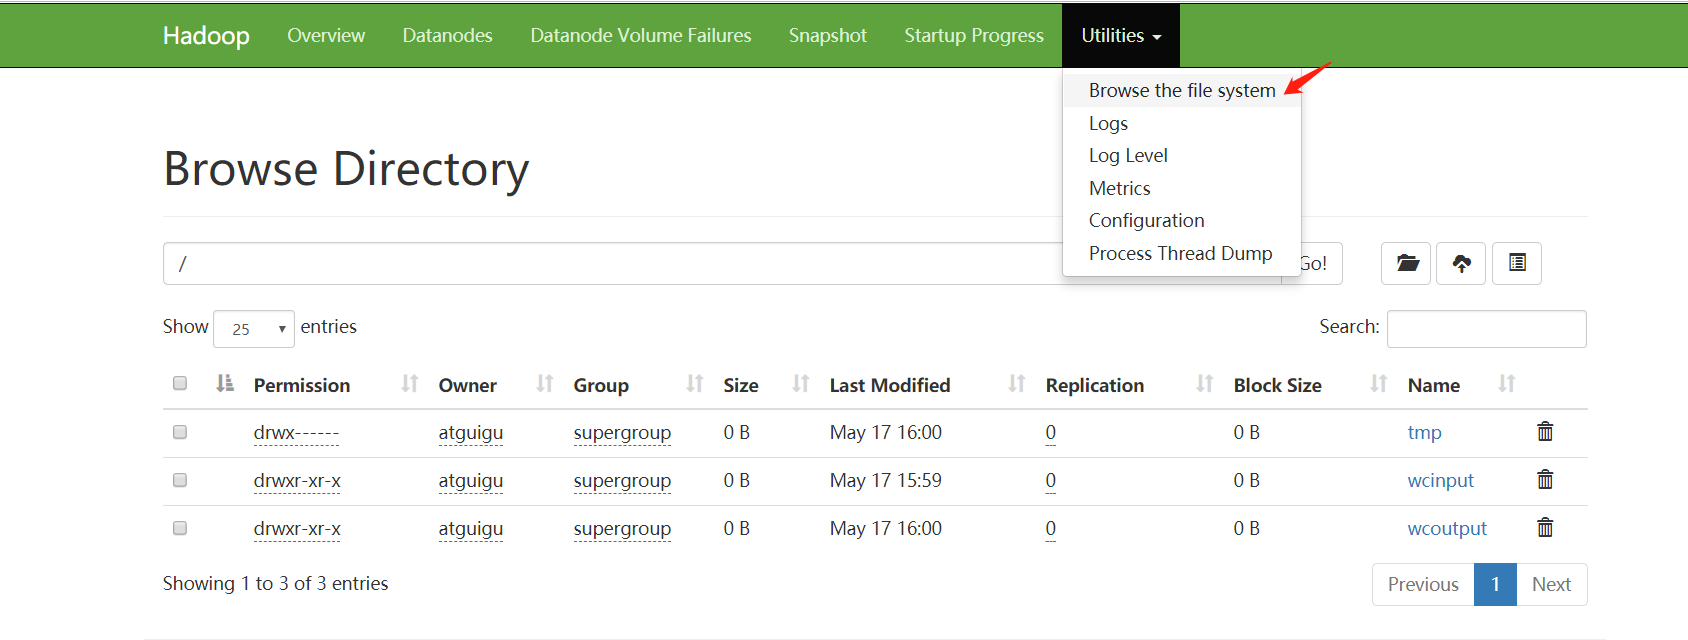This screenshot has height=640, width=1688.
Task: Sort table by Name column arrows
Action: pyautogui.click(x=1506, y=384)
